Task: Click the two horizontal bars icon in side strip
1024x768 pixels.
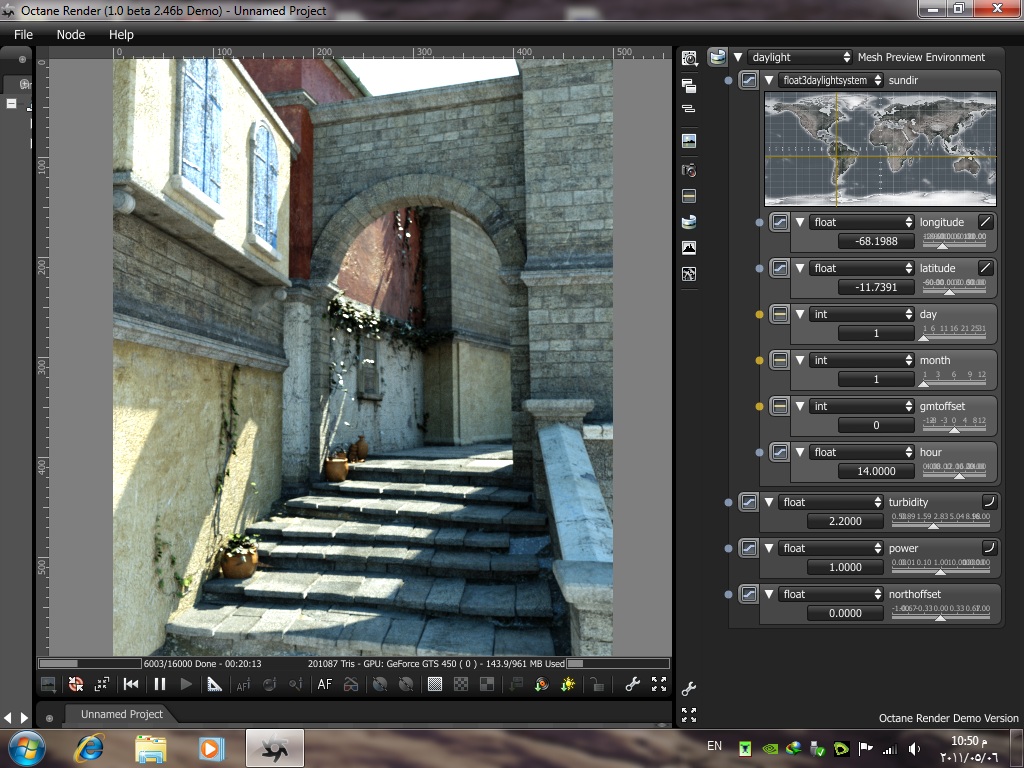Action: coord(689,108)
